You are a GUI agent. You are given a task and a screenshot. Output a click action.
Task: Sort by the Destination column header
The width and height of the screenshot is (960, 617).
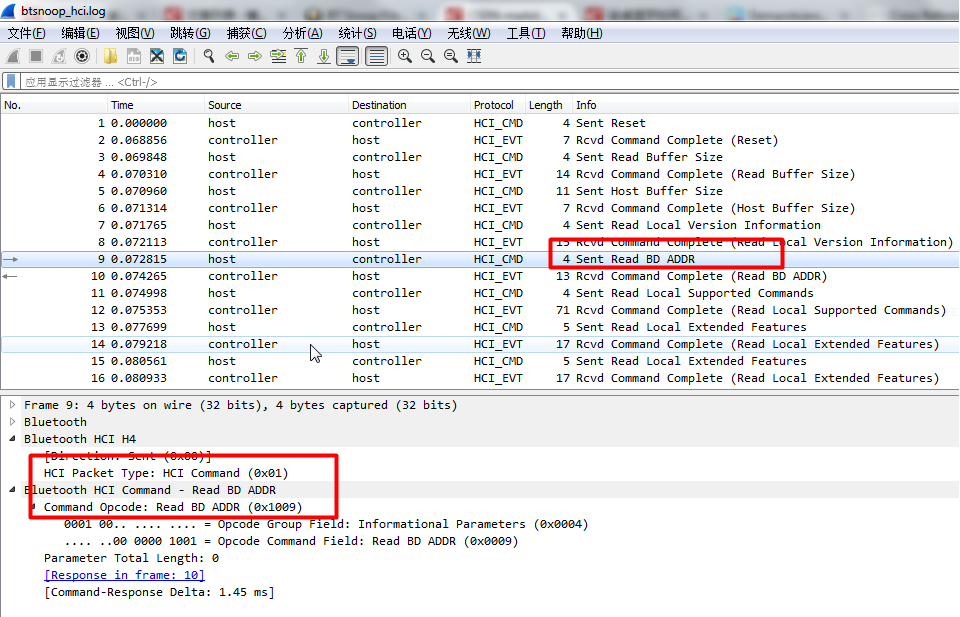[409, 105]
